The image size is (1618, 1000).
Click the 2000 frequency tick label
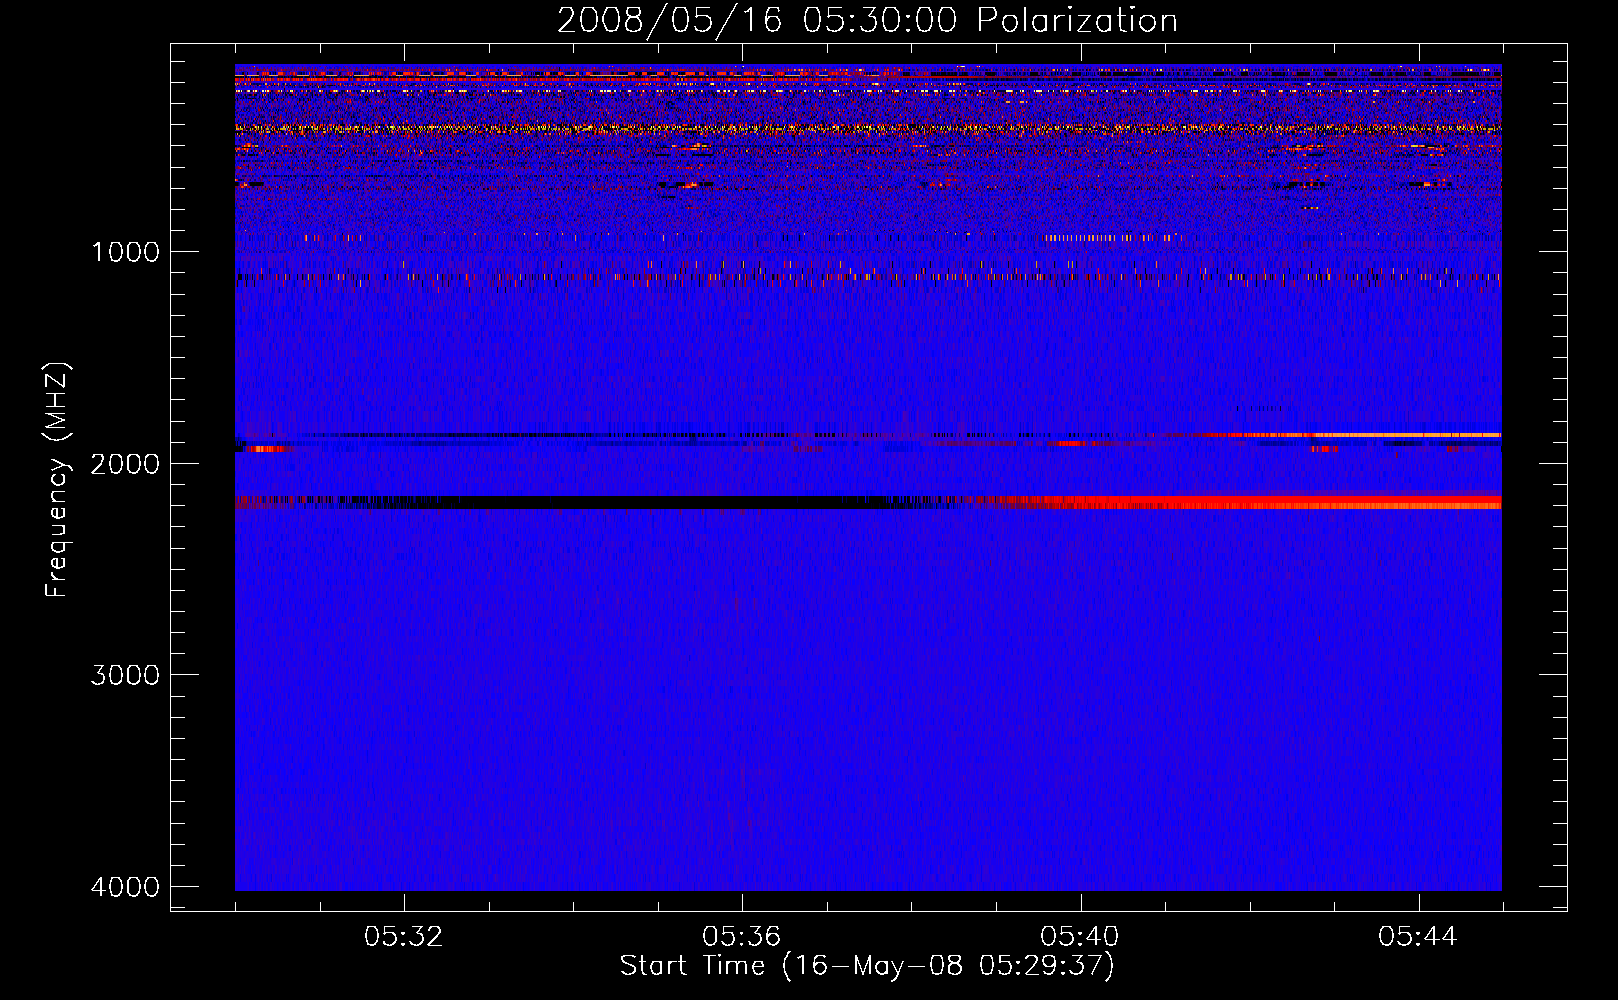click(x=126, y=463)
